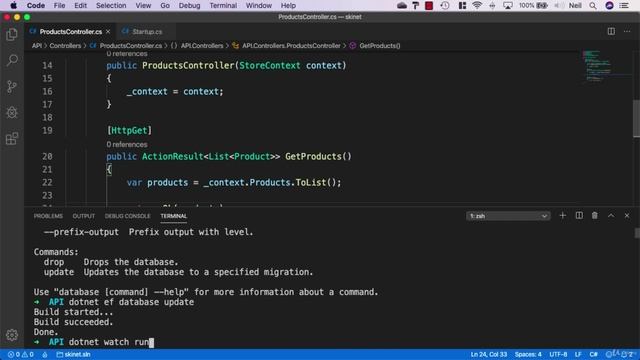640x360 pixels.
Task: Click the Controllers breadcrumb segment
Action: point(65,46)
